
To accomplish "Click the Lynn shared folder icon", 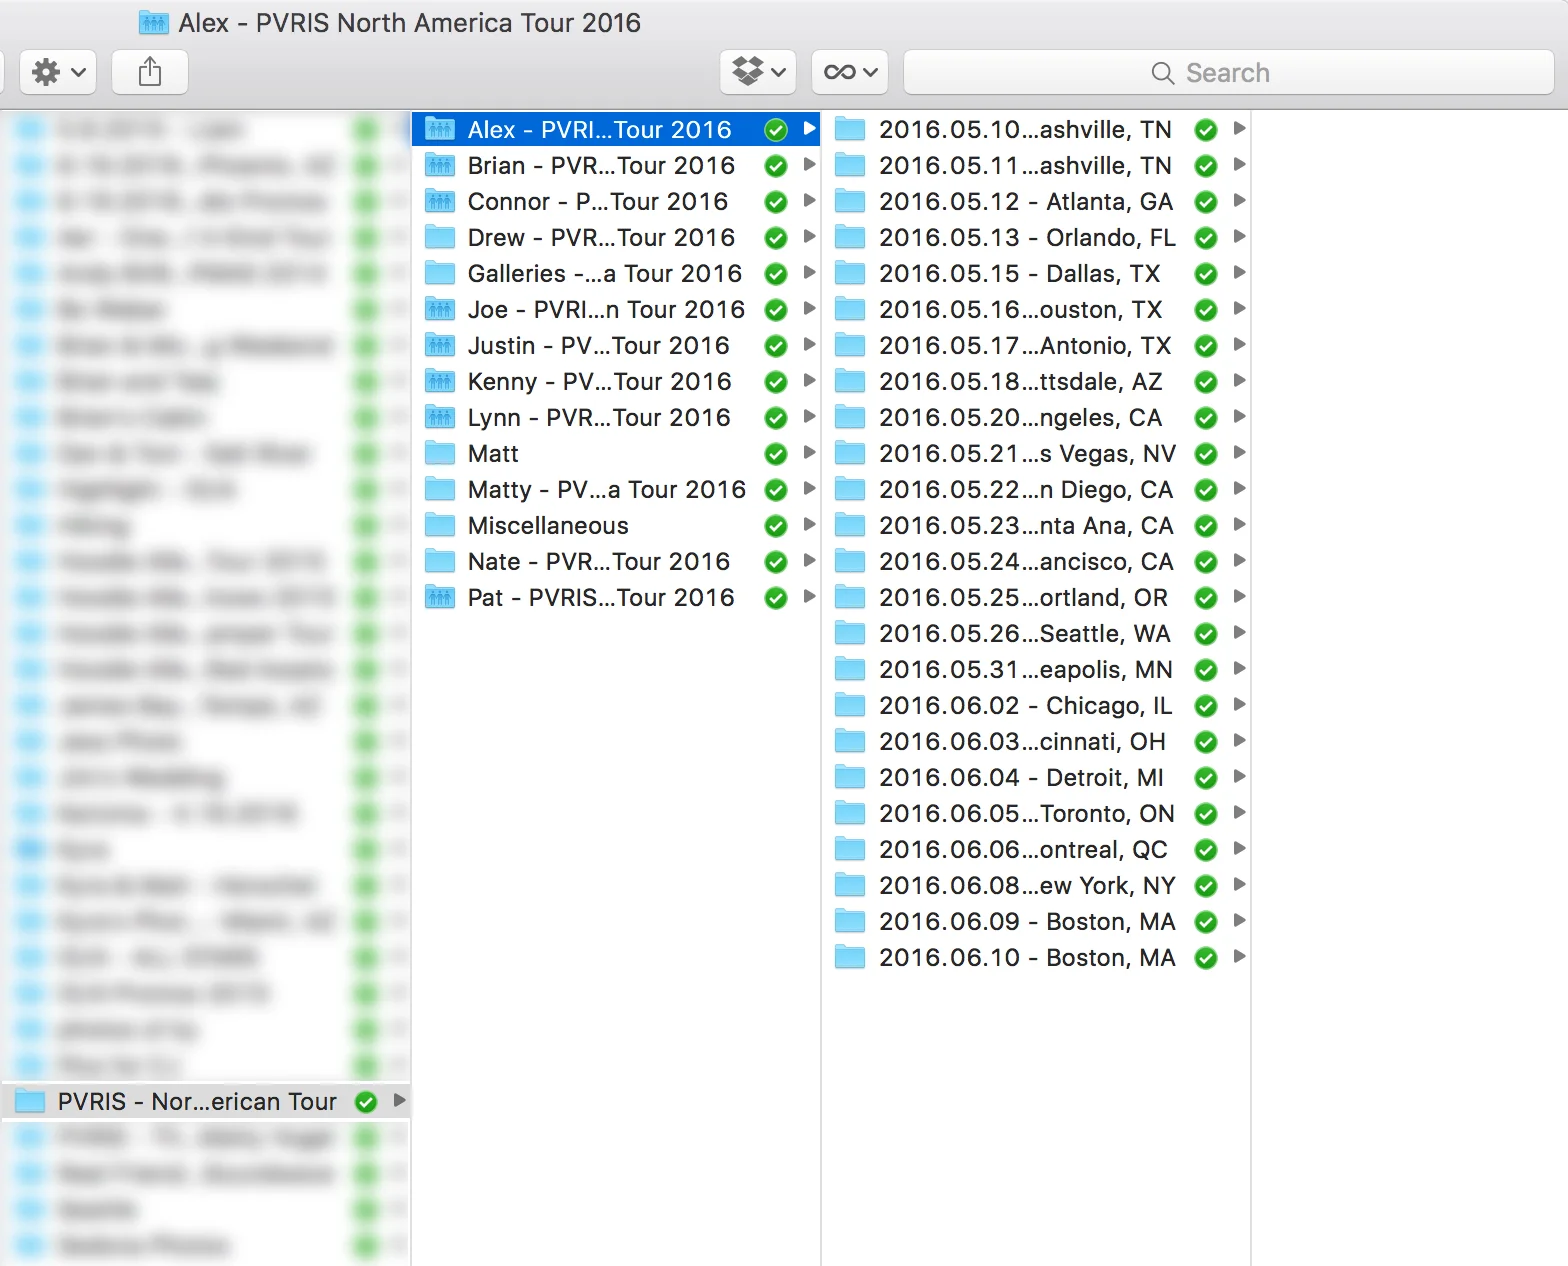I will click(x=440, y=417).
